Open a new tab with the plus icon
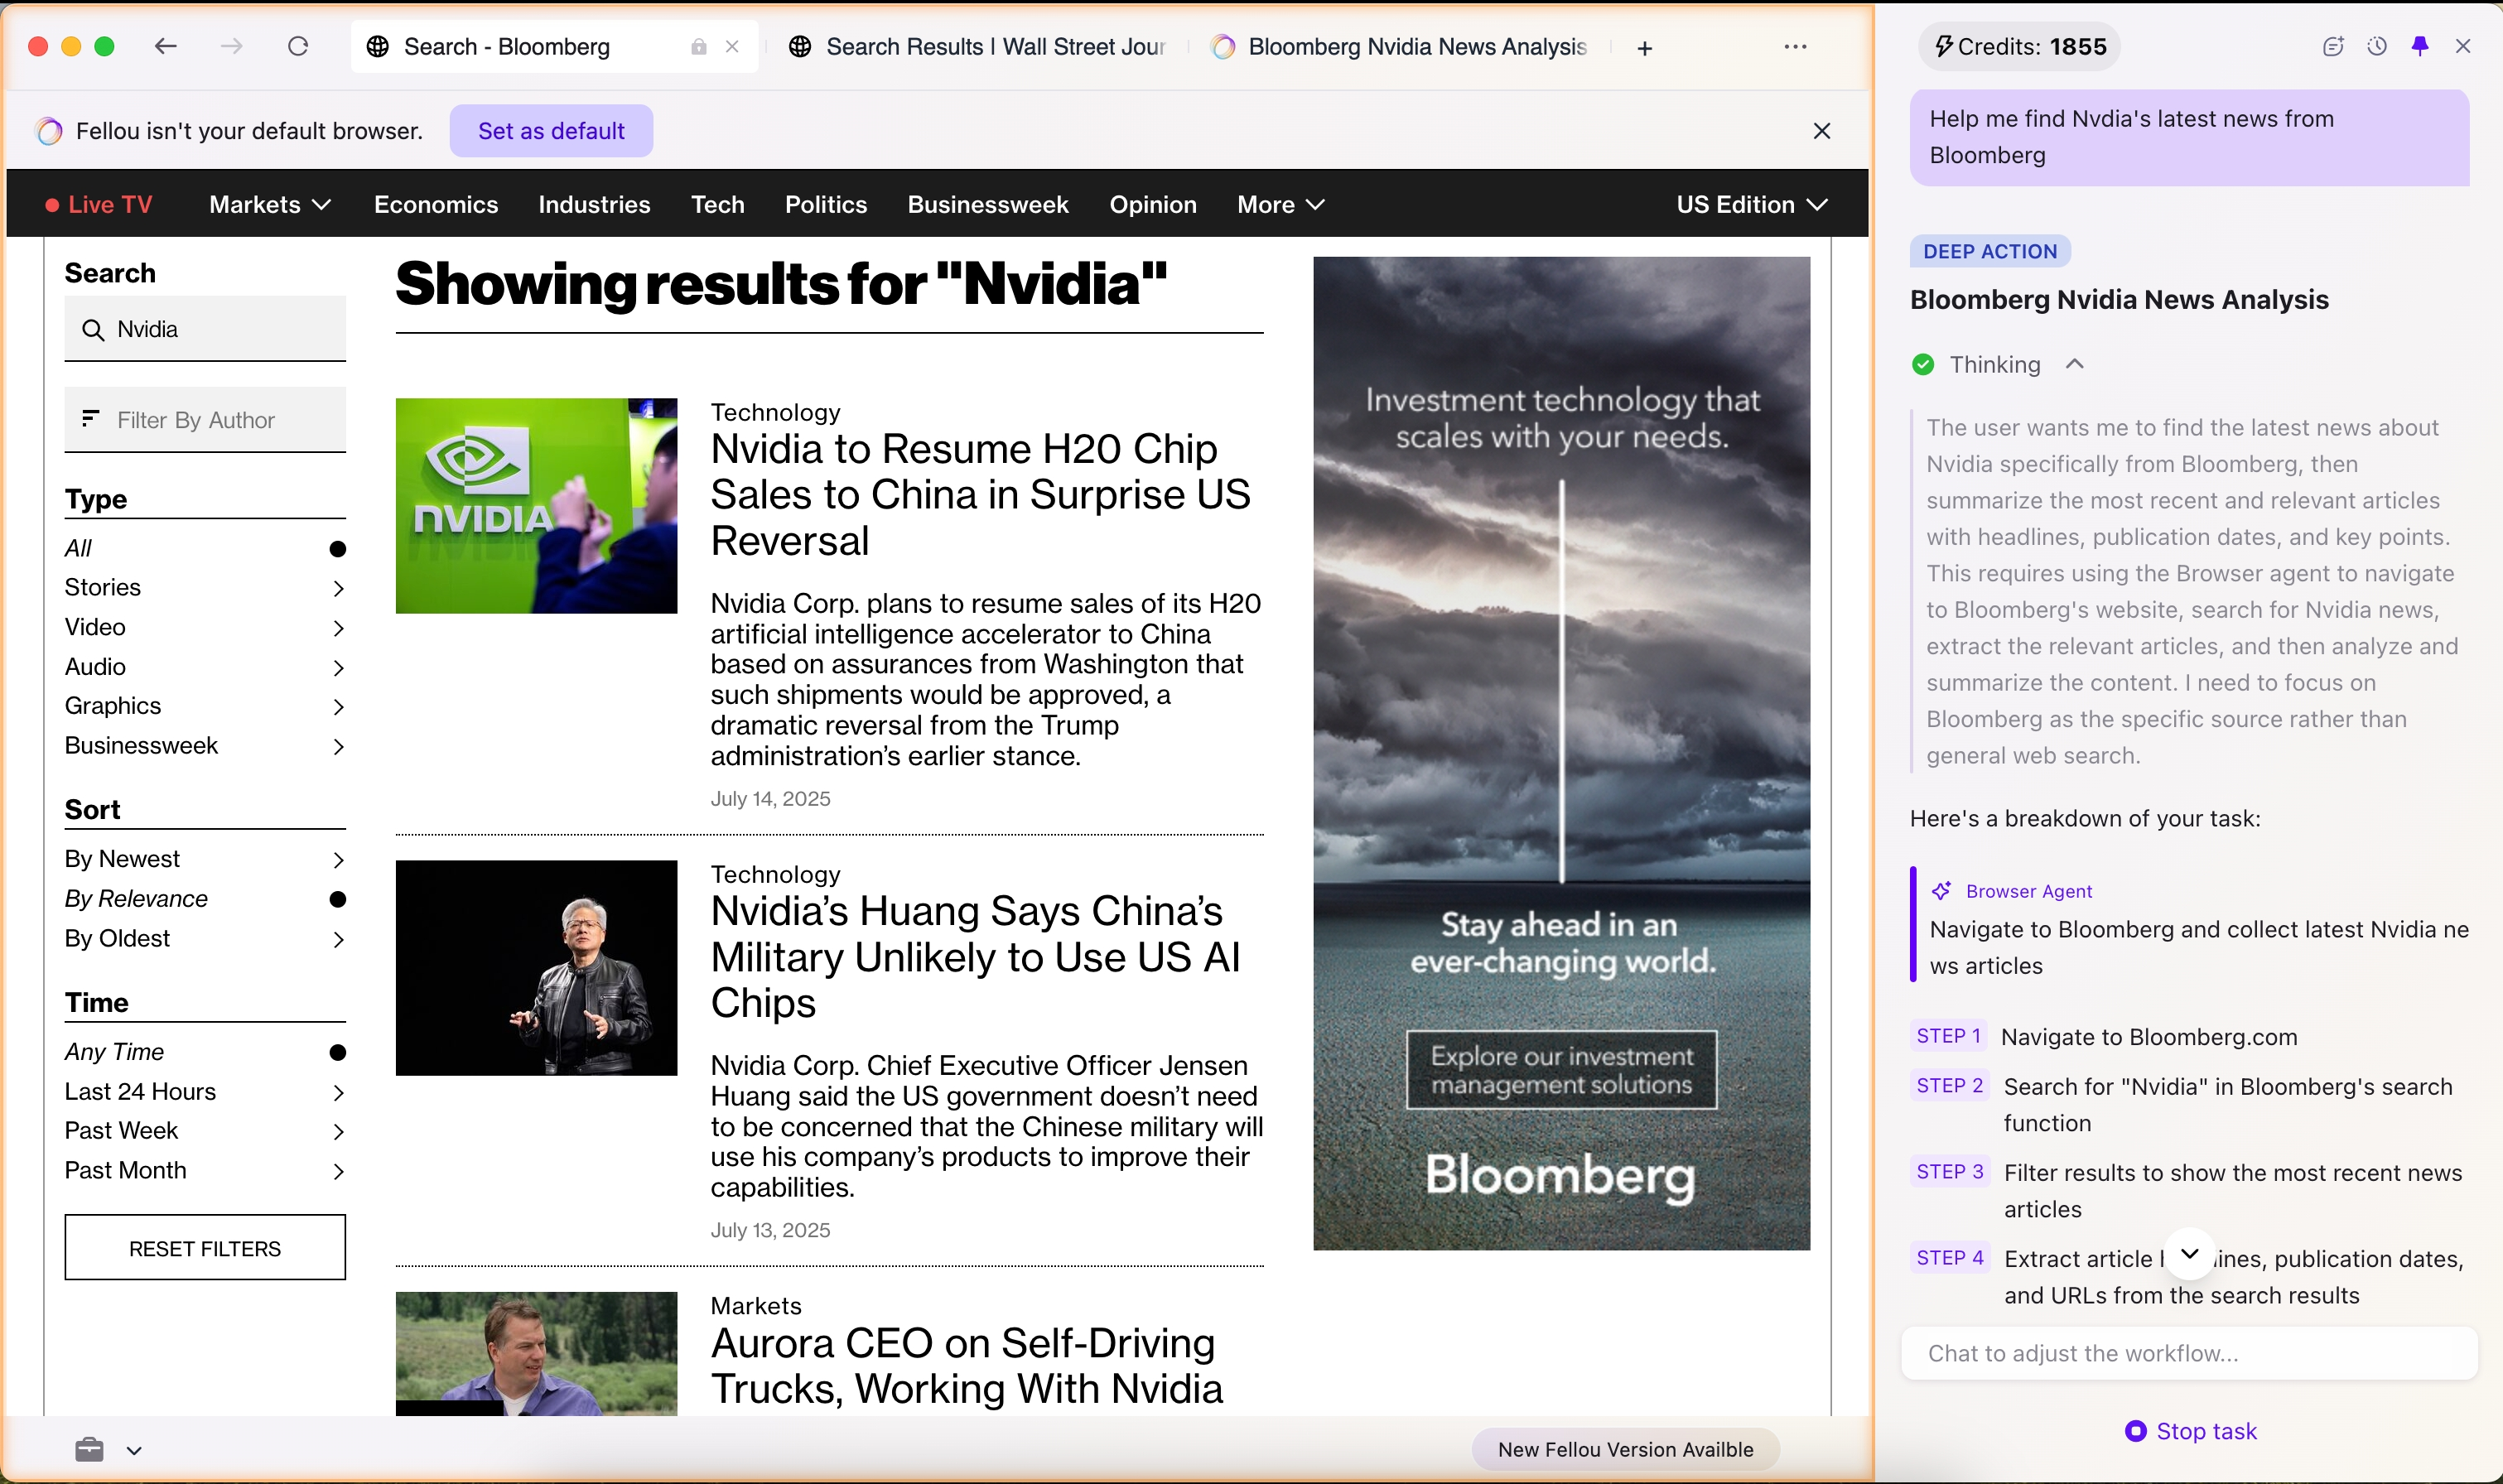Image resolution: width=2503 pixels, height=1484 pixels. coord(1645,48)
